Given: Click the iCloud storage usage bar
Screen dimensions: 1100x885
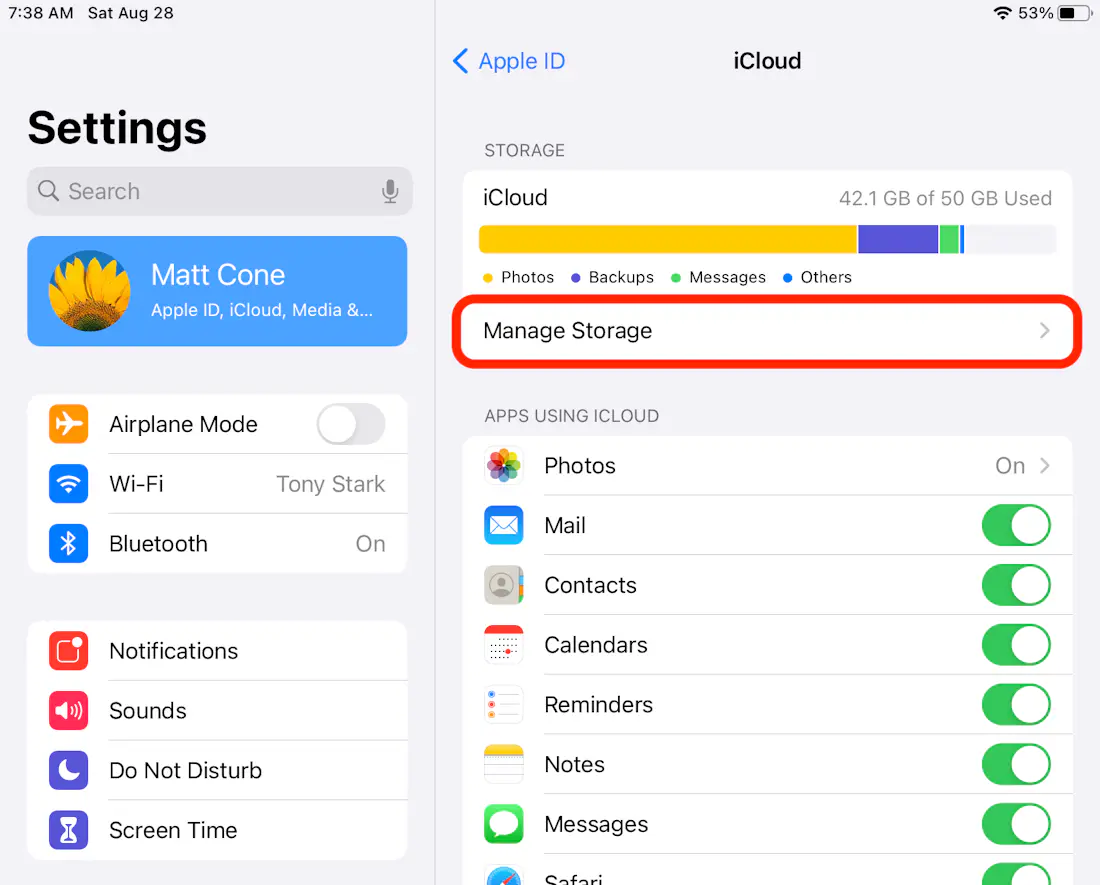Looking at the screenshot, I should pos(767,239).
